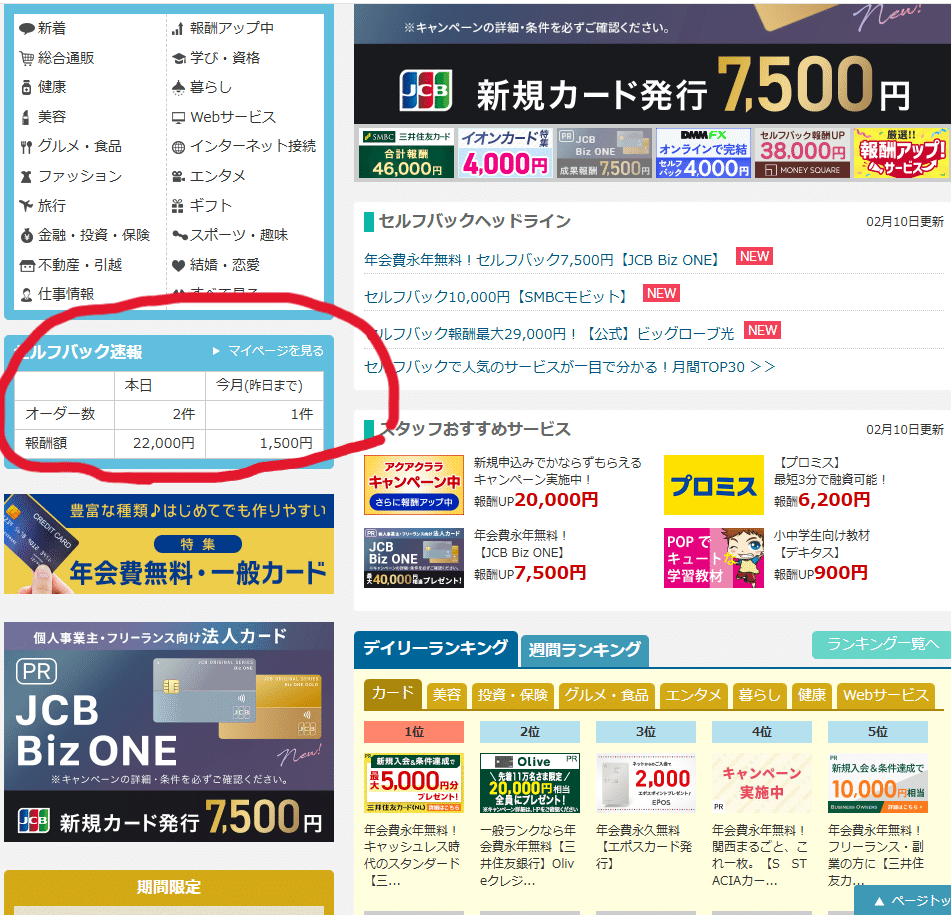
Task: Click the top JCB 新規カード発行 banner
Action: [652, 64]
